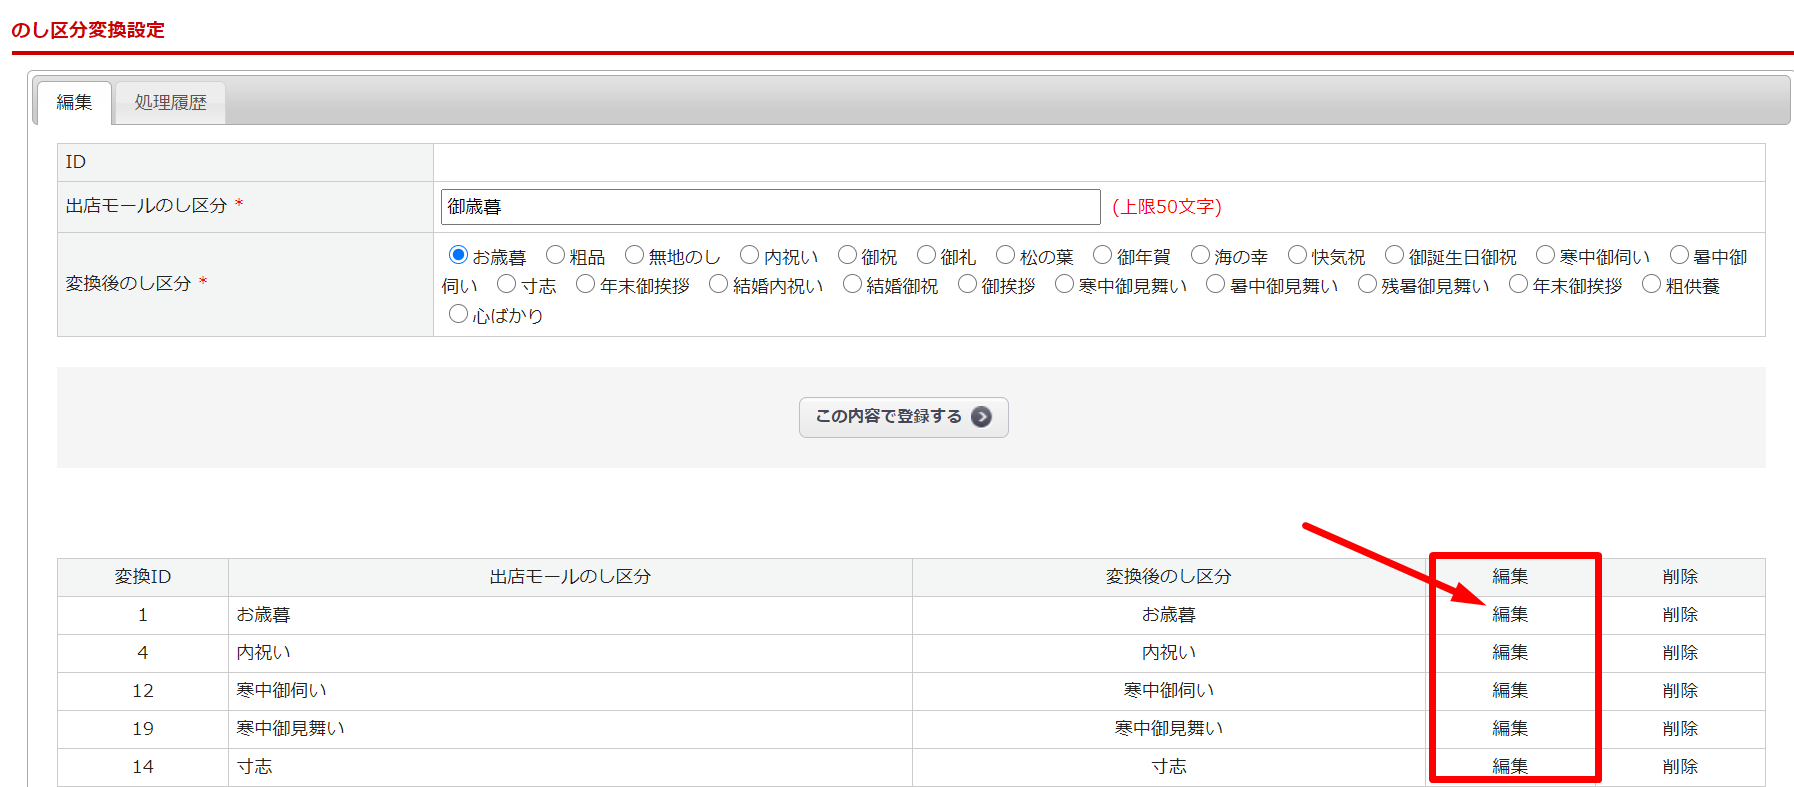Select the 快気祝 radio option
The height and width of the screenshot is (787, 1794).
coord(1297,256)
